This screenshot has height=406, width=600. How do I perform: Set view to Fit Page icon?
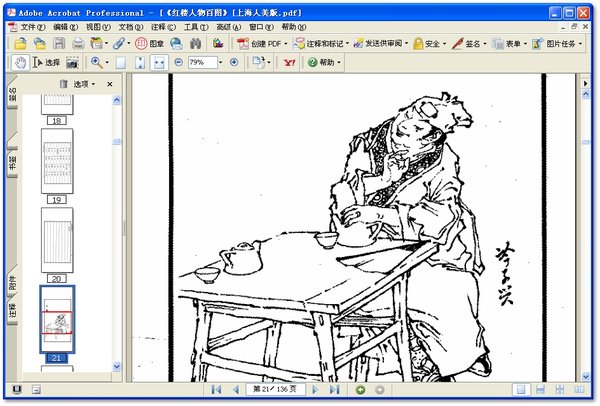click(140, 63)
